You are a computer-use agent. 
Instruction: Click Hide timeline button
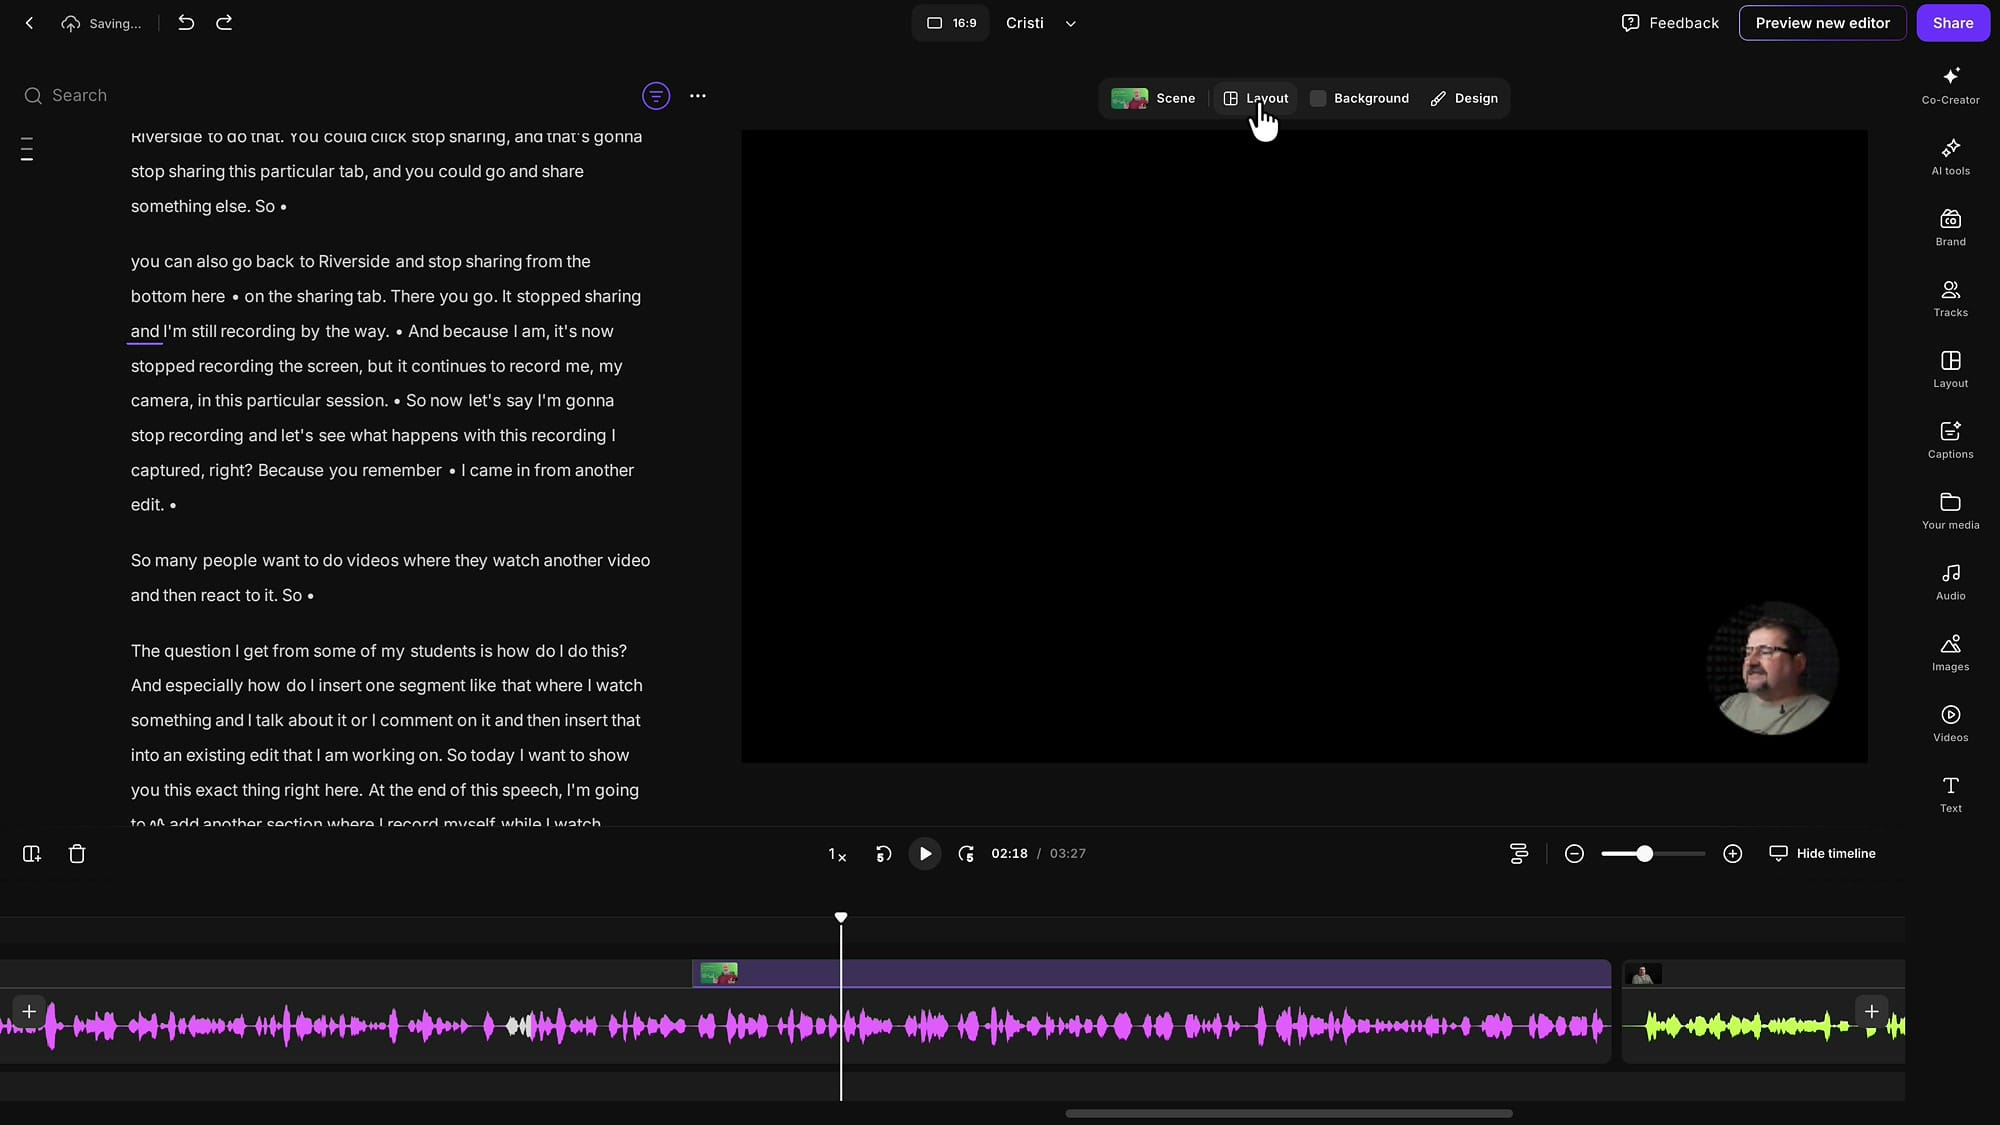click(x=1822, y=854)
